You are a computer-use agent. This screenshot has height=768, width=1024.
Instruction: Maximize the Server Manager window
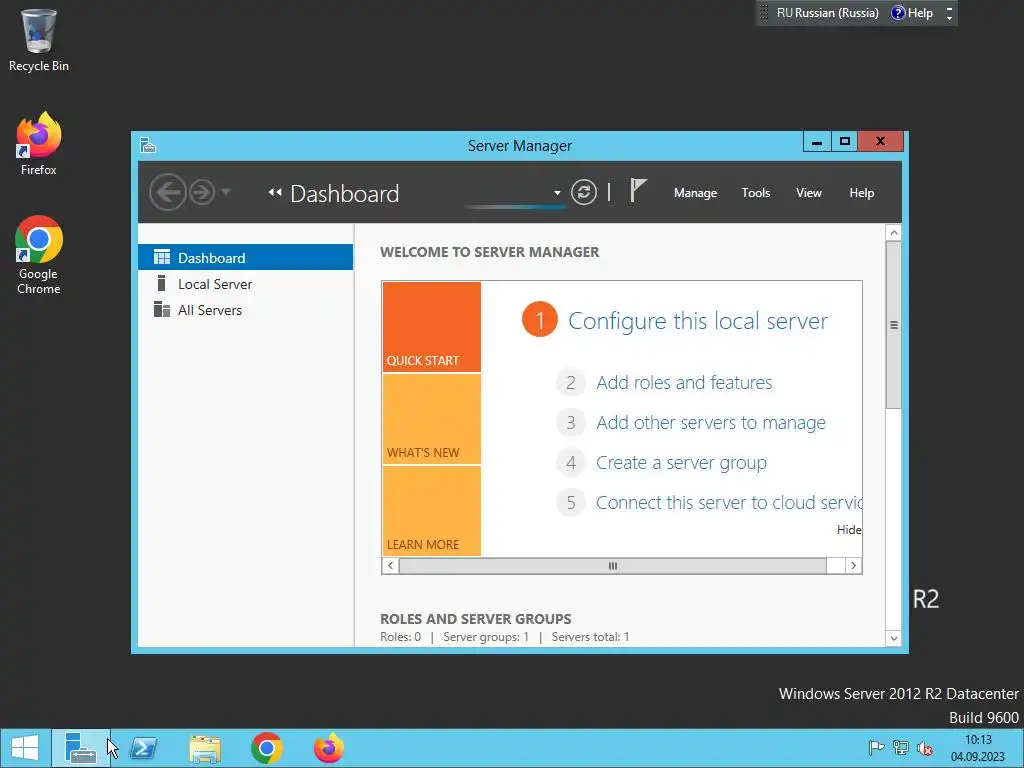[844, 141]
